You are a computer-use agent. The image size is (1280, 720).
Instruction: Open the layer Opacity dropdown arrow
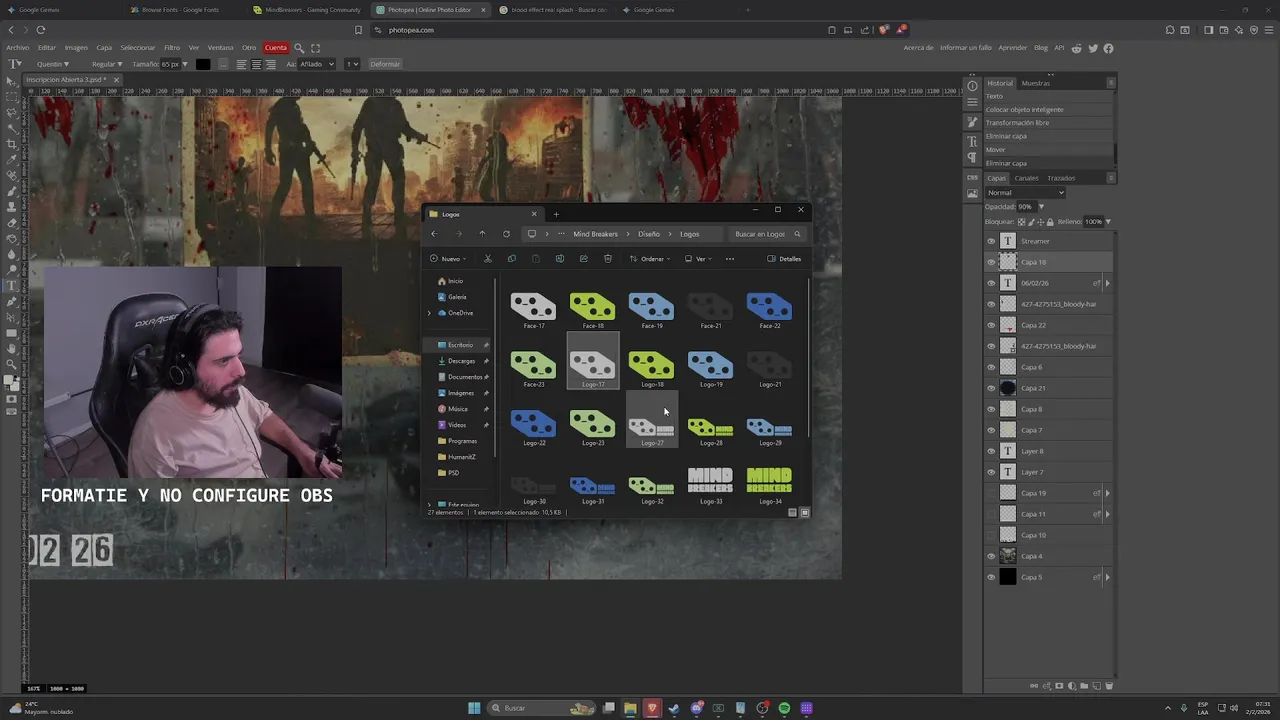coord(1041,207)
